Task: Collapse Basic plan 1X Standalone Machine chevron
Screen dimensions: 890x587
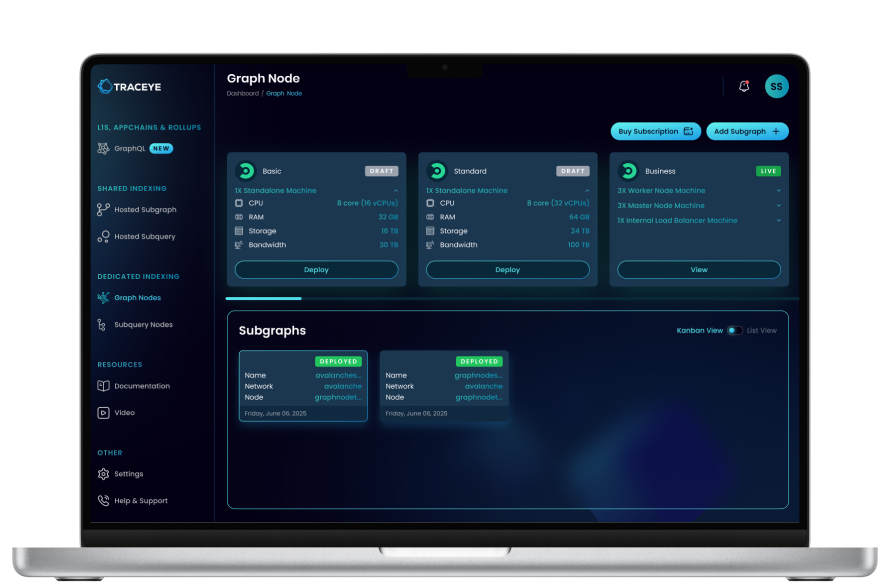Action: [x=396, y=190]
